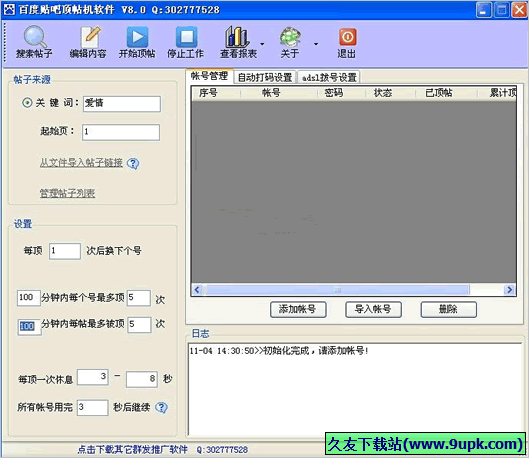Click the 删除 button
This screenshot has height=458, width=529.
tap(449, 309)
